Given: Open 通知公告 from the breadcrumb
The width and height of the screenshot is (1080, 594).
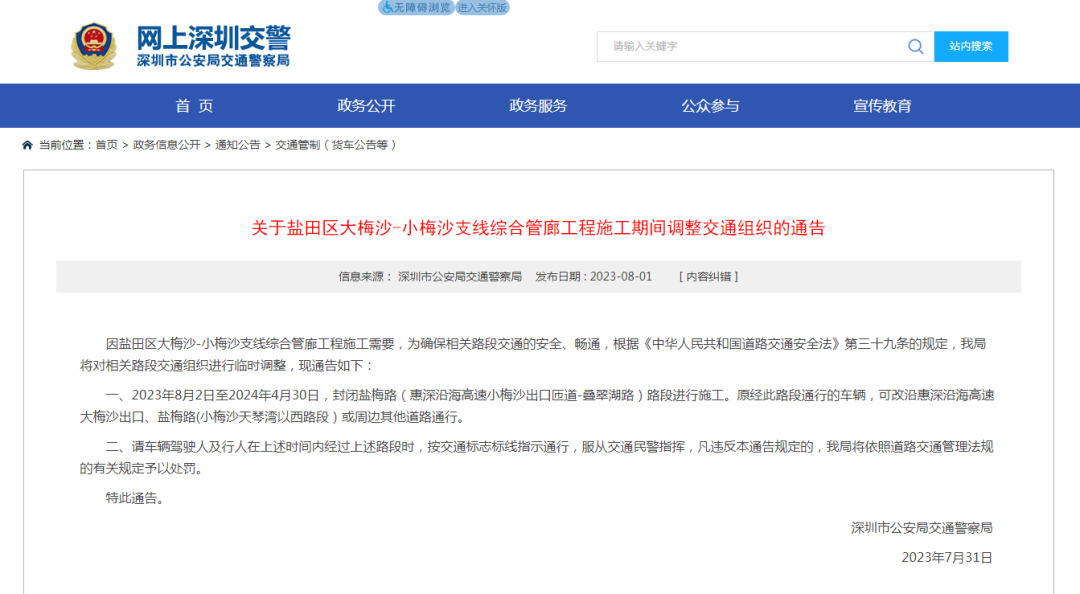Looking at the screenshot, I should 236,144.
